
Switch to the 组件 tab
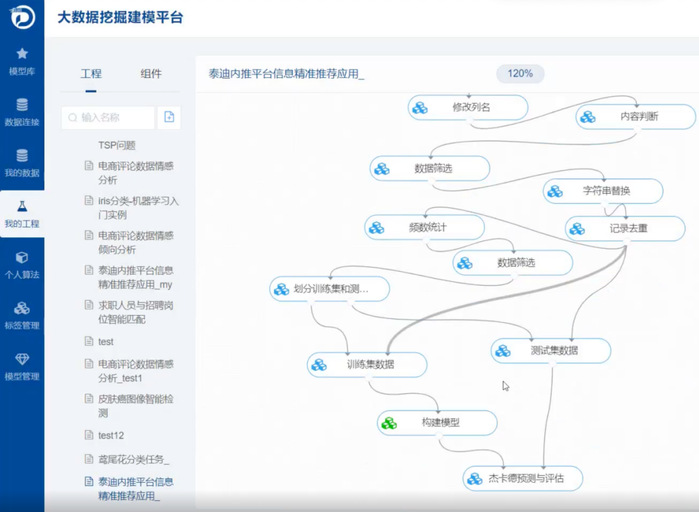tap(151, 74)
